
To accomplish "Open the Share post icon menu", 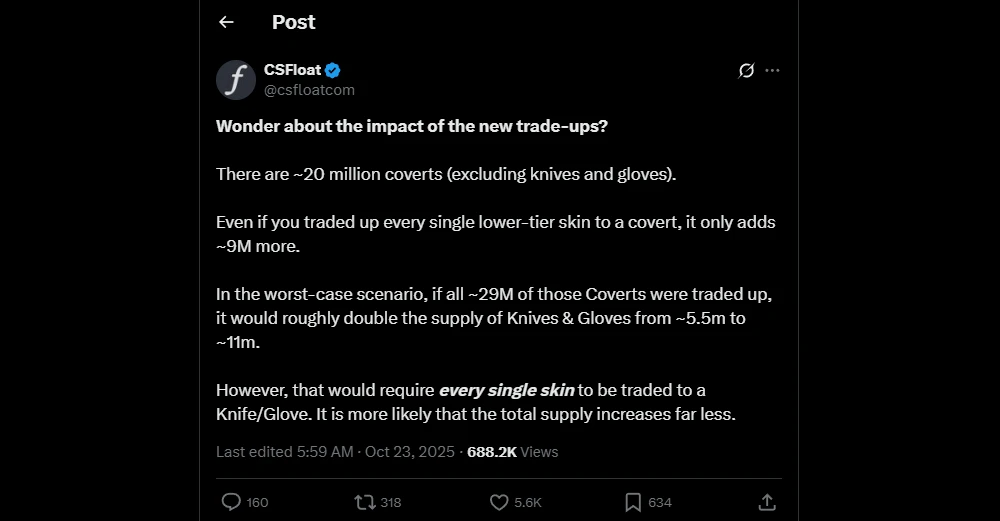I will [x=767, y=502].
